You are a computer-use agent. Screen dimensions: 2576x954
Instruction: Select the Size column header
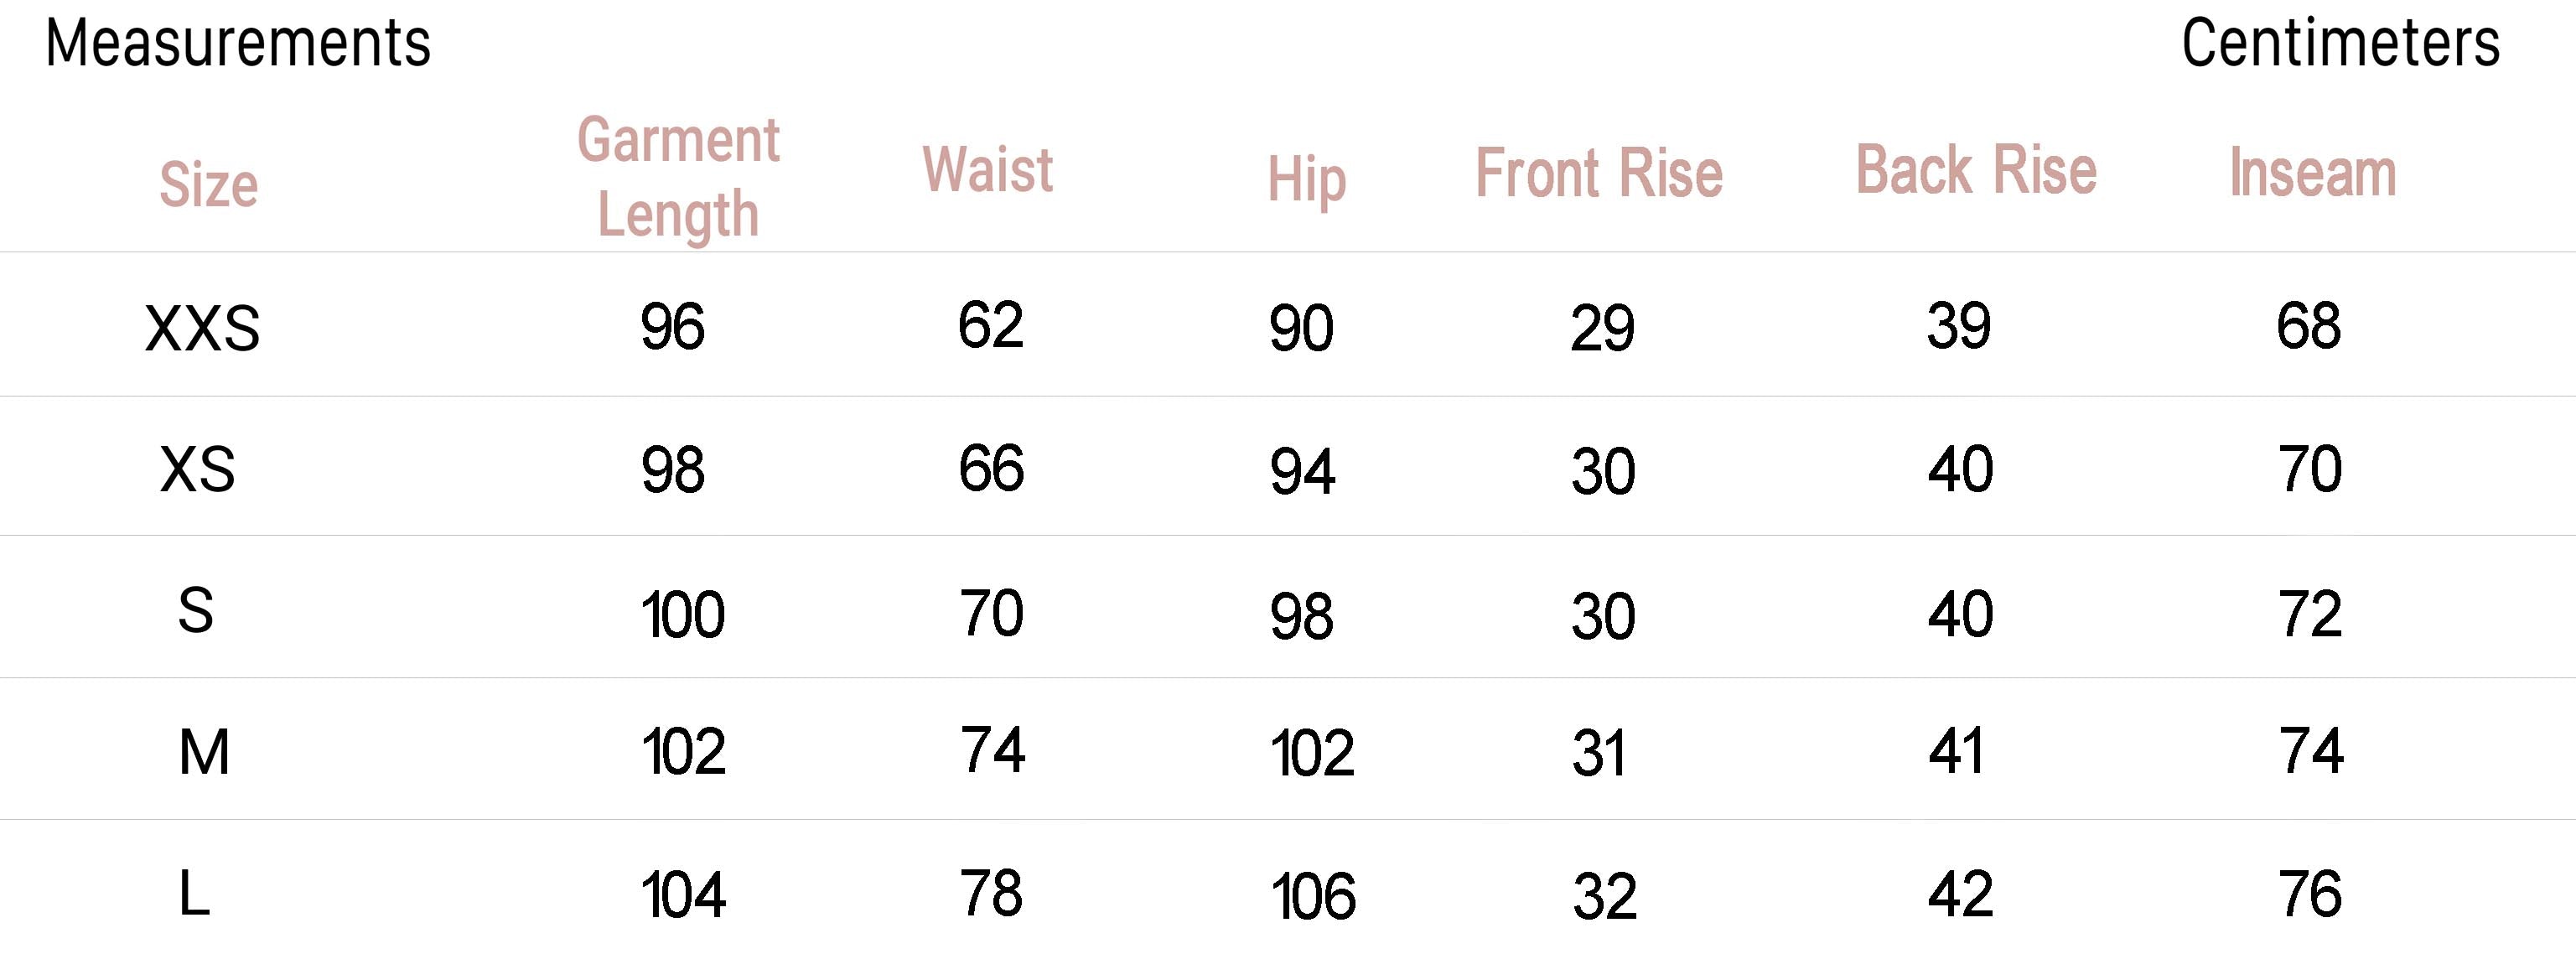pos(209,185)
